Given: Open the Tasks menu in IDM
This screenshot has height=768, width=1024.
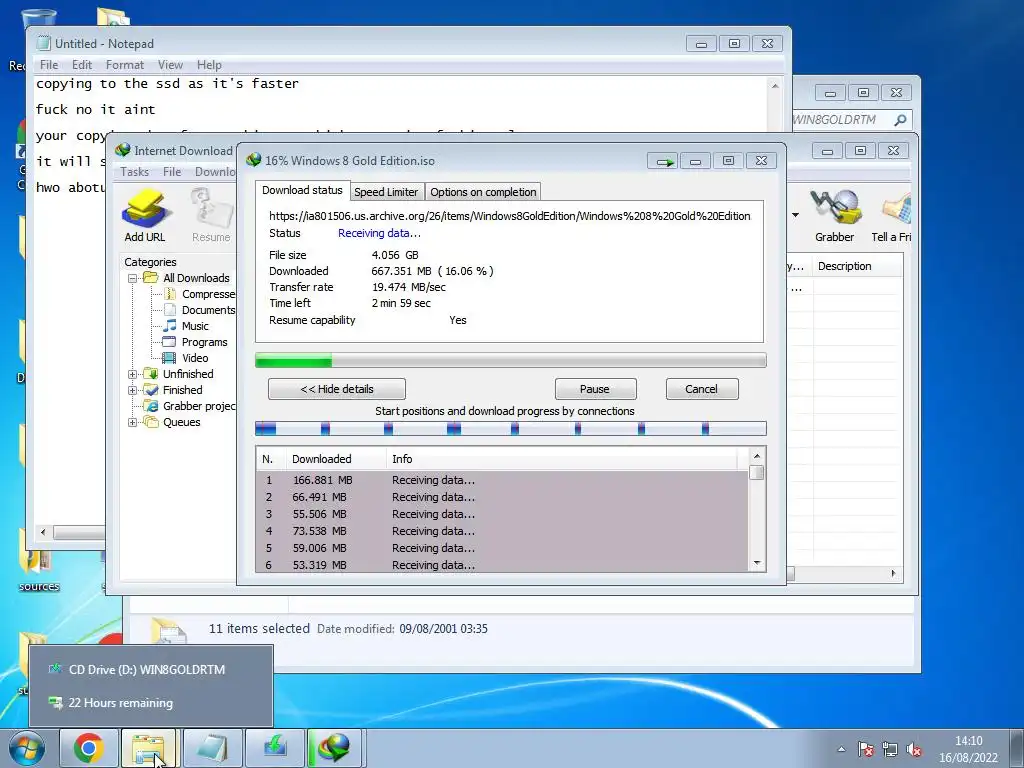Looking at the screenshot, I should click(135, 172).
